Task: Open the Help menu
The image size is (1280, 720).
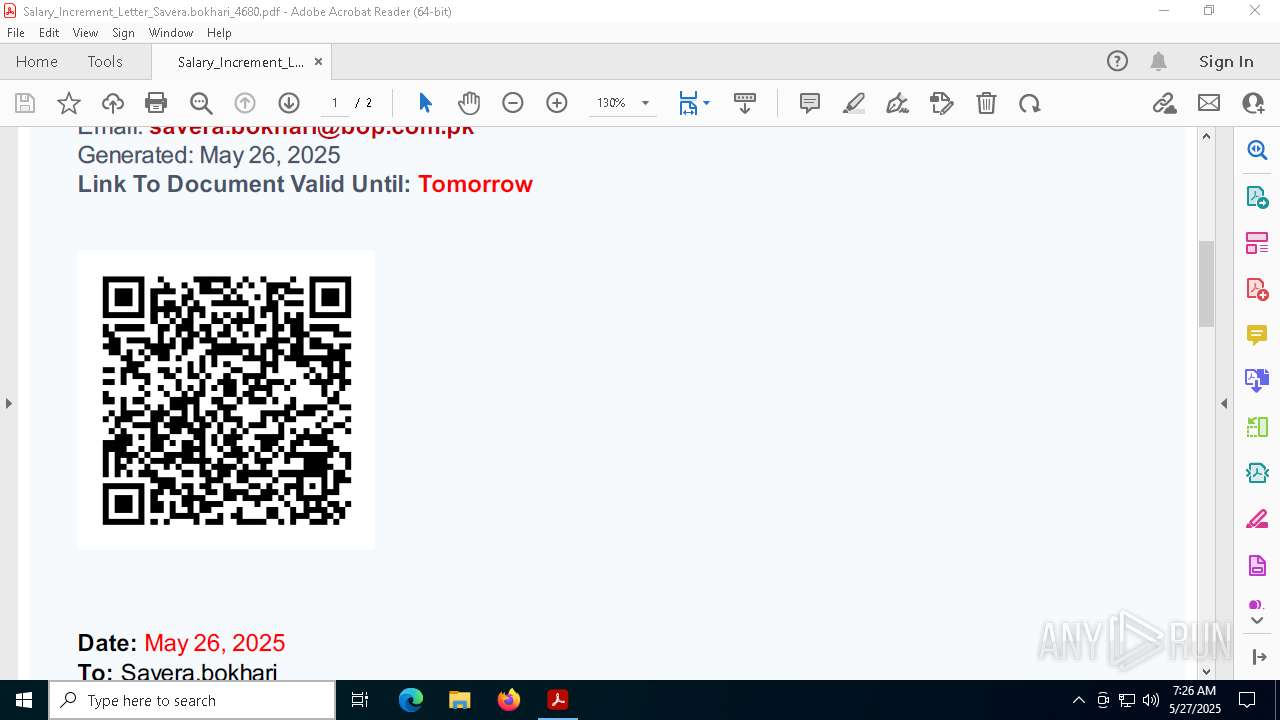Action: 219,33
